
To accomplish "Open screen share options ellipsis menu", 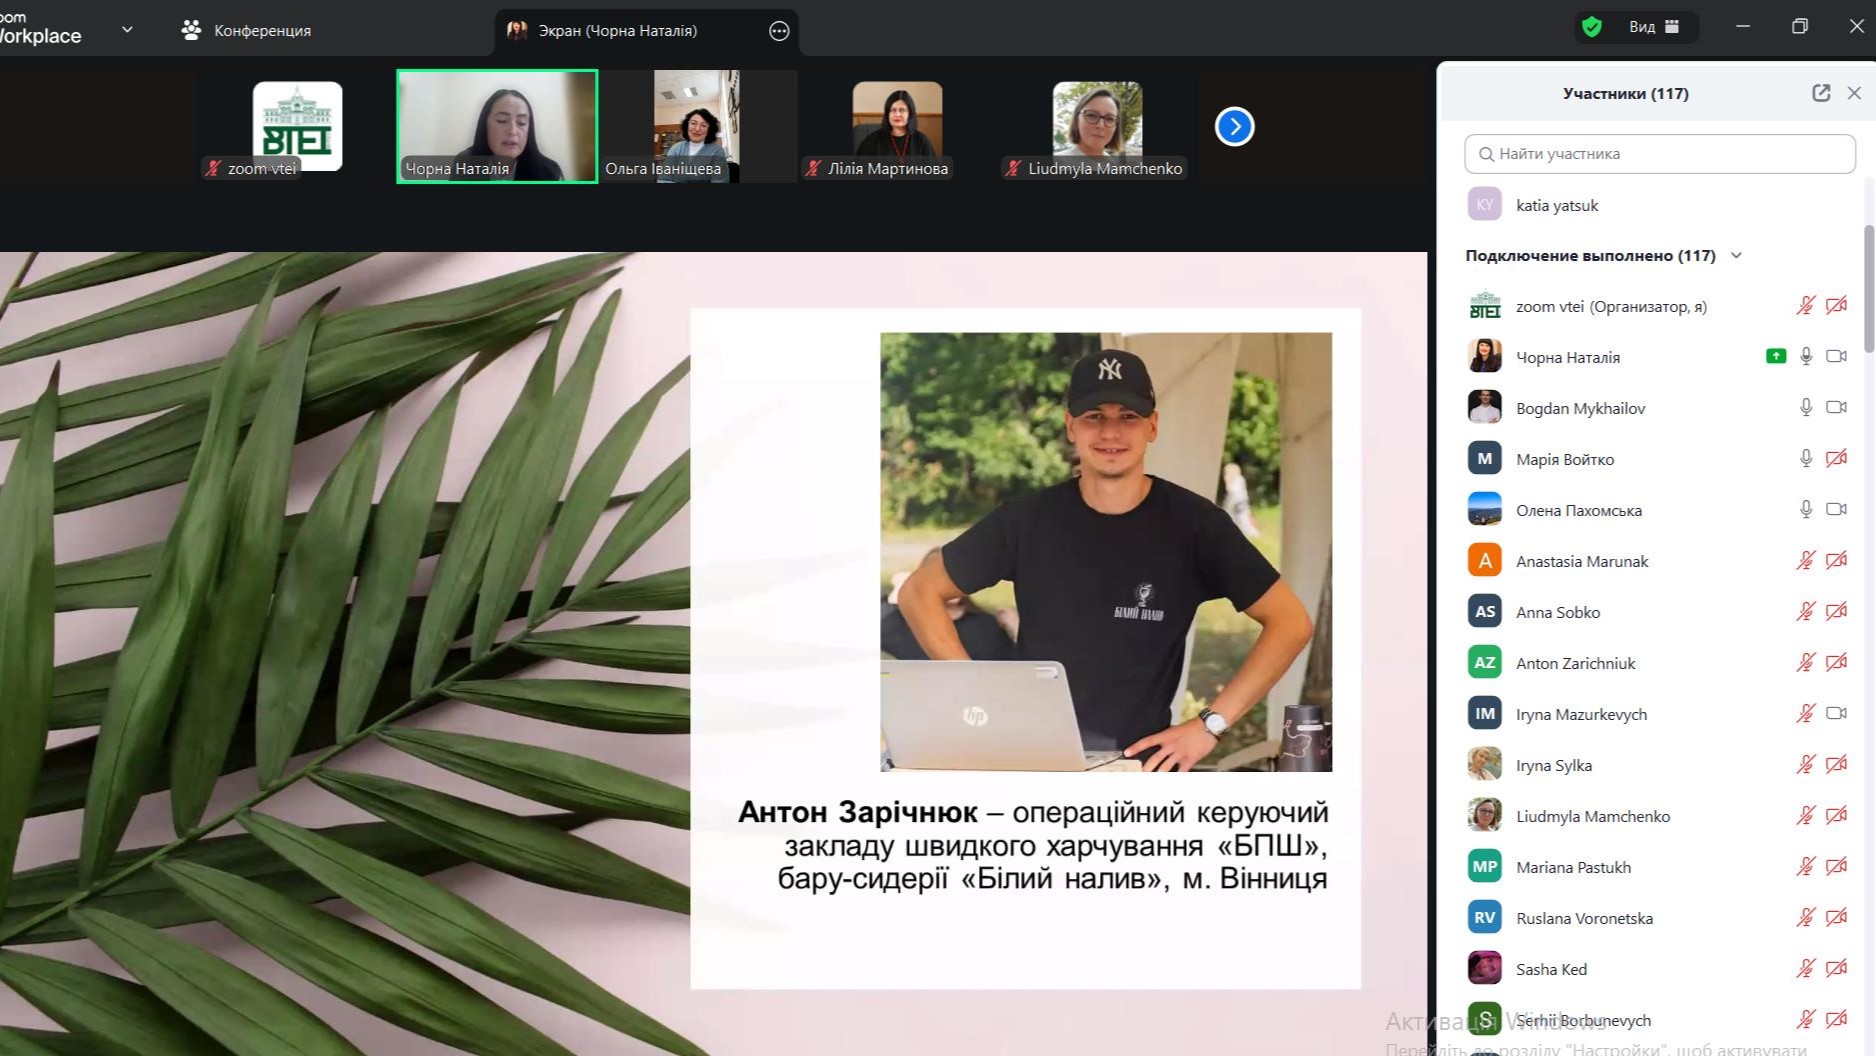I will point(779,31).
